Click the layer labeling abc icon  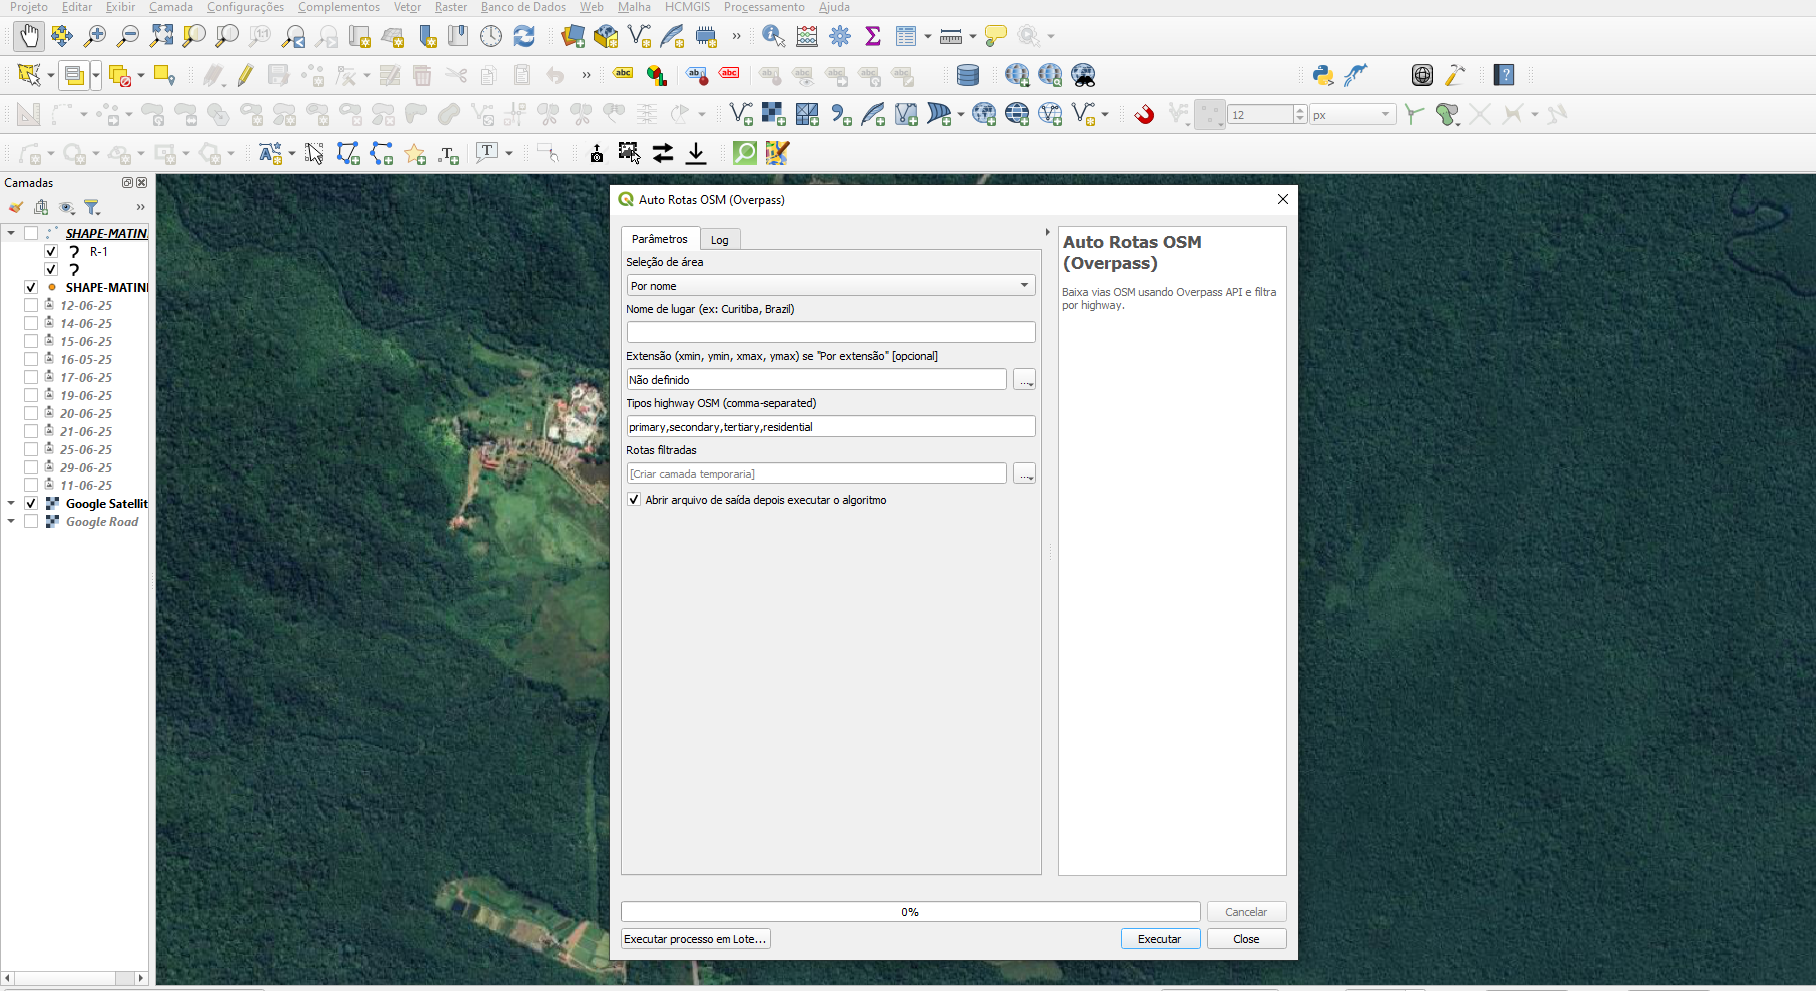point(622,74)
